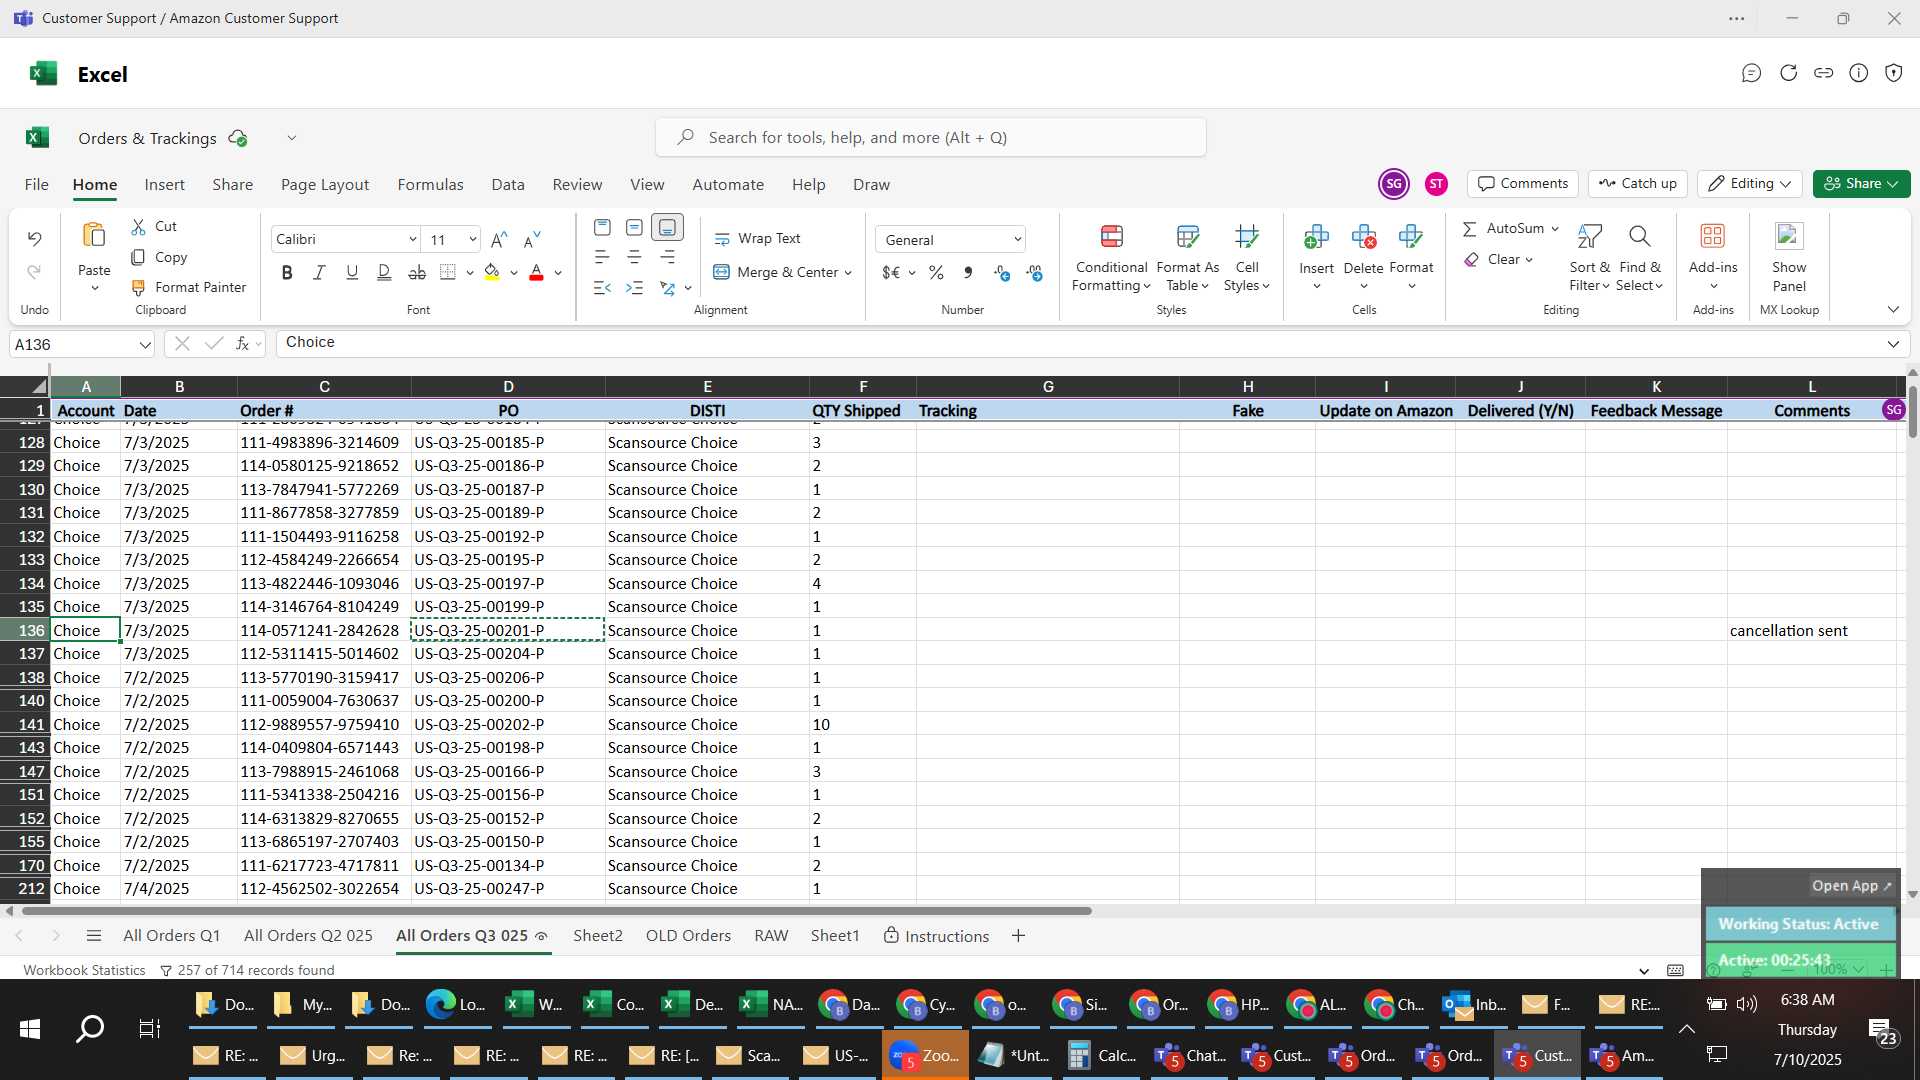Open the Clear options dropdown
The width and height of the screenshot is (1920, 1080).
(1529, 260)
